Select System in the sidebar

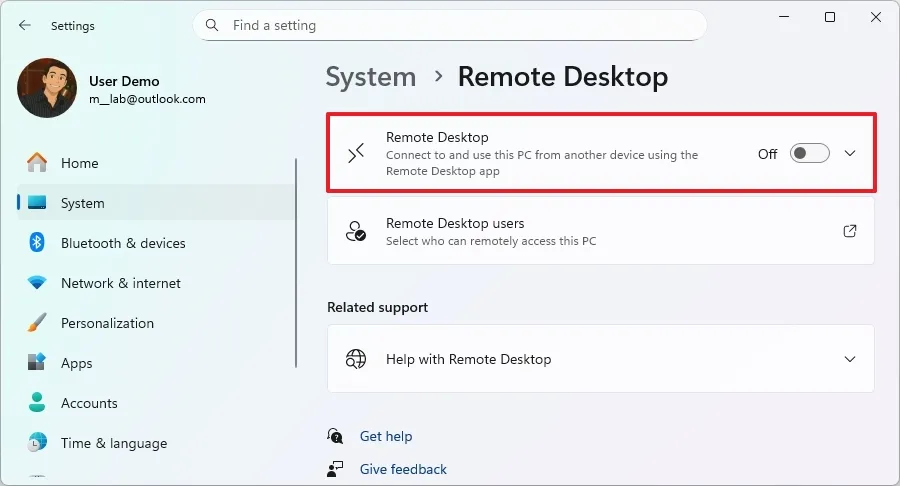82,203
